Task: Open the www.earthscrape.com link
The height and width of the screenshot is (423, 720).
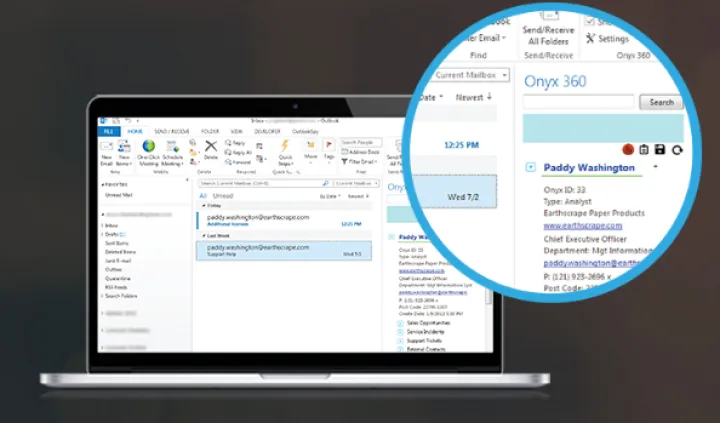Action: point(580,226)
